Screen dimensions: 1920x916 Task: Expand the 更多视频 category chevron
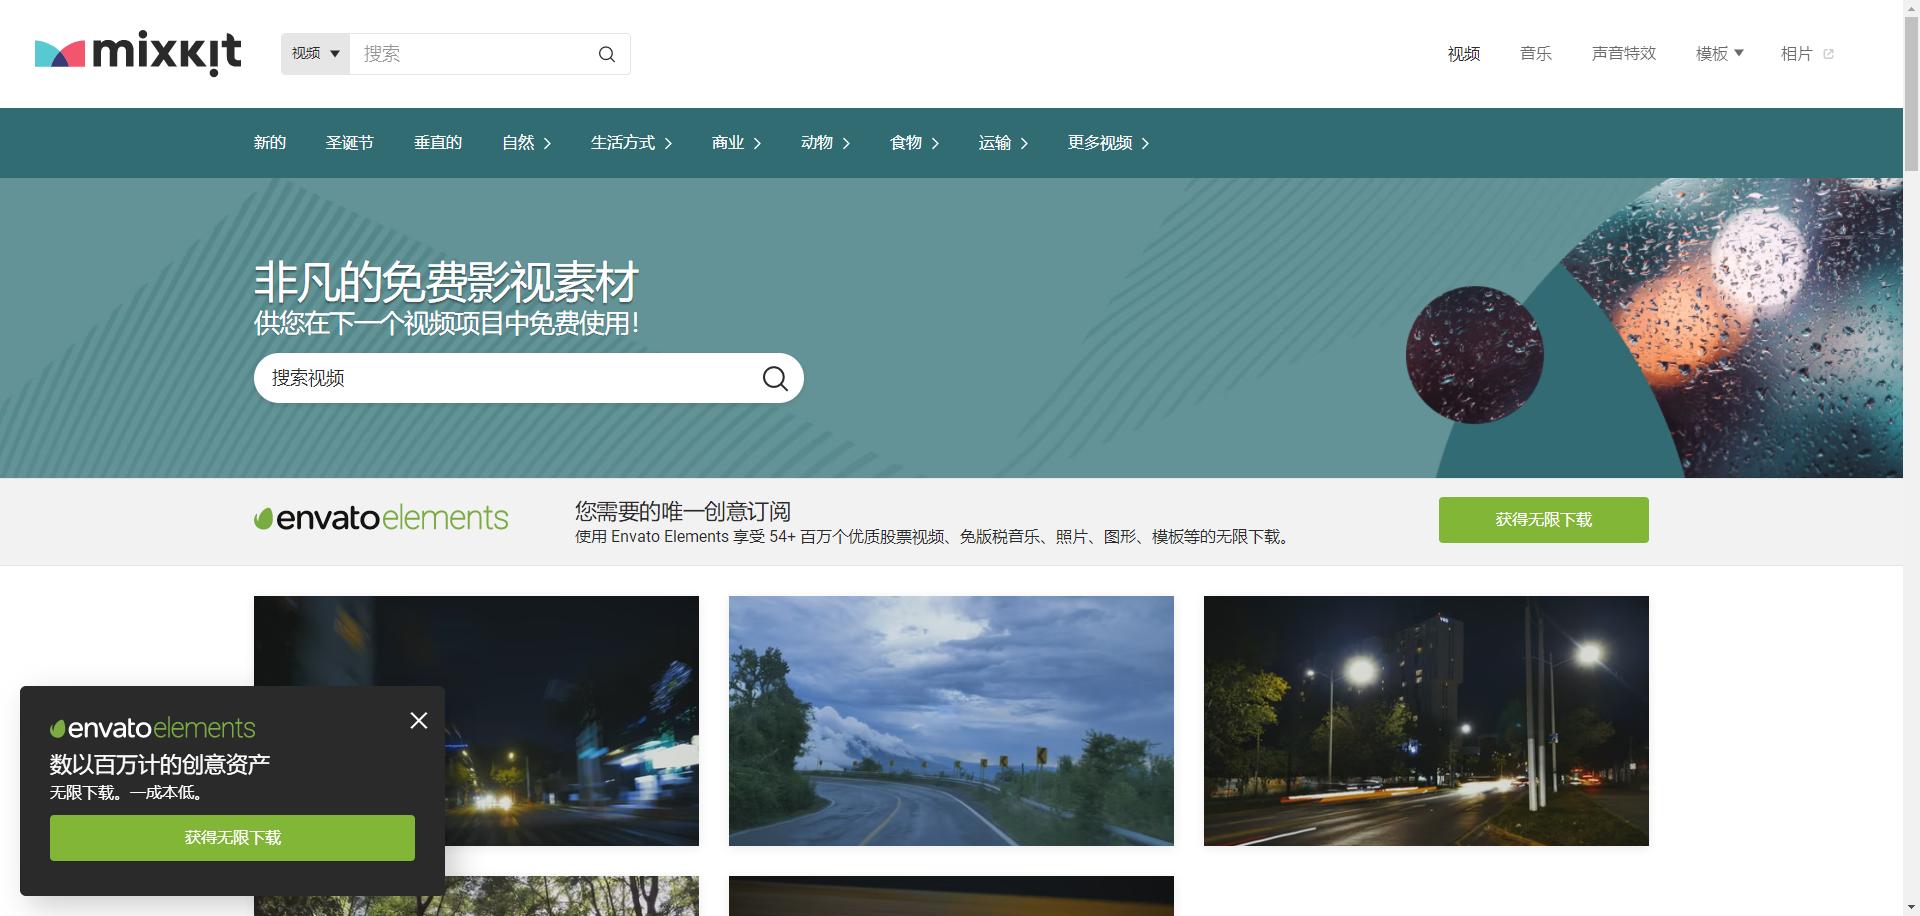click(x=1148, y=143)
